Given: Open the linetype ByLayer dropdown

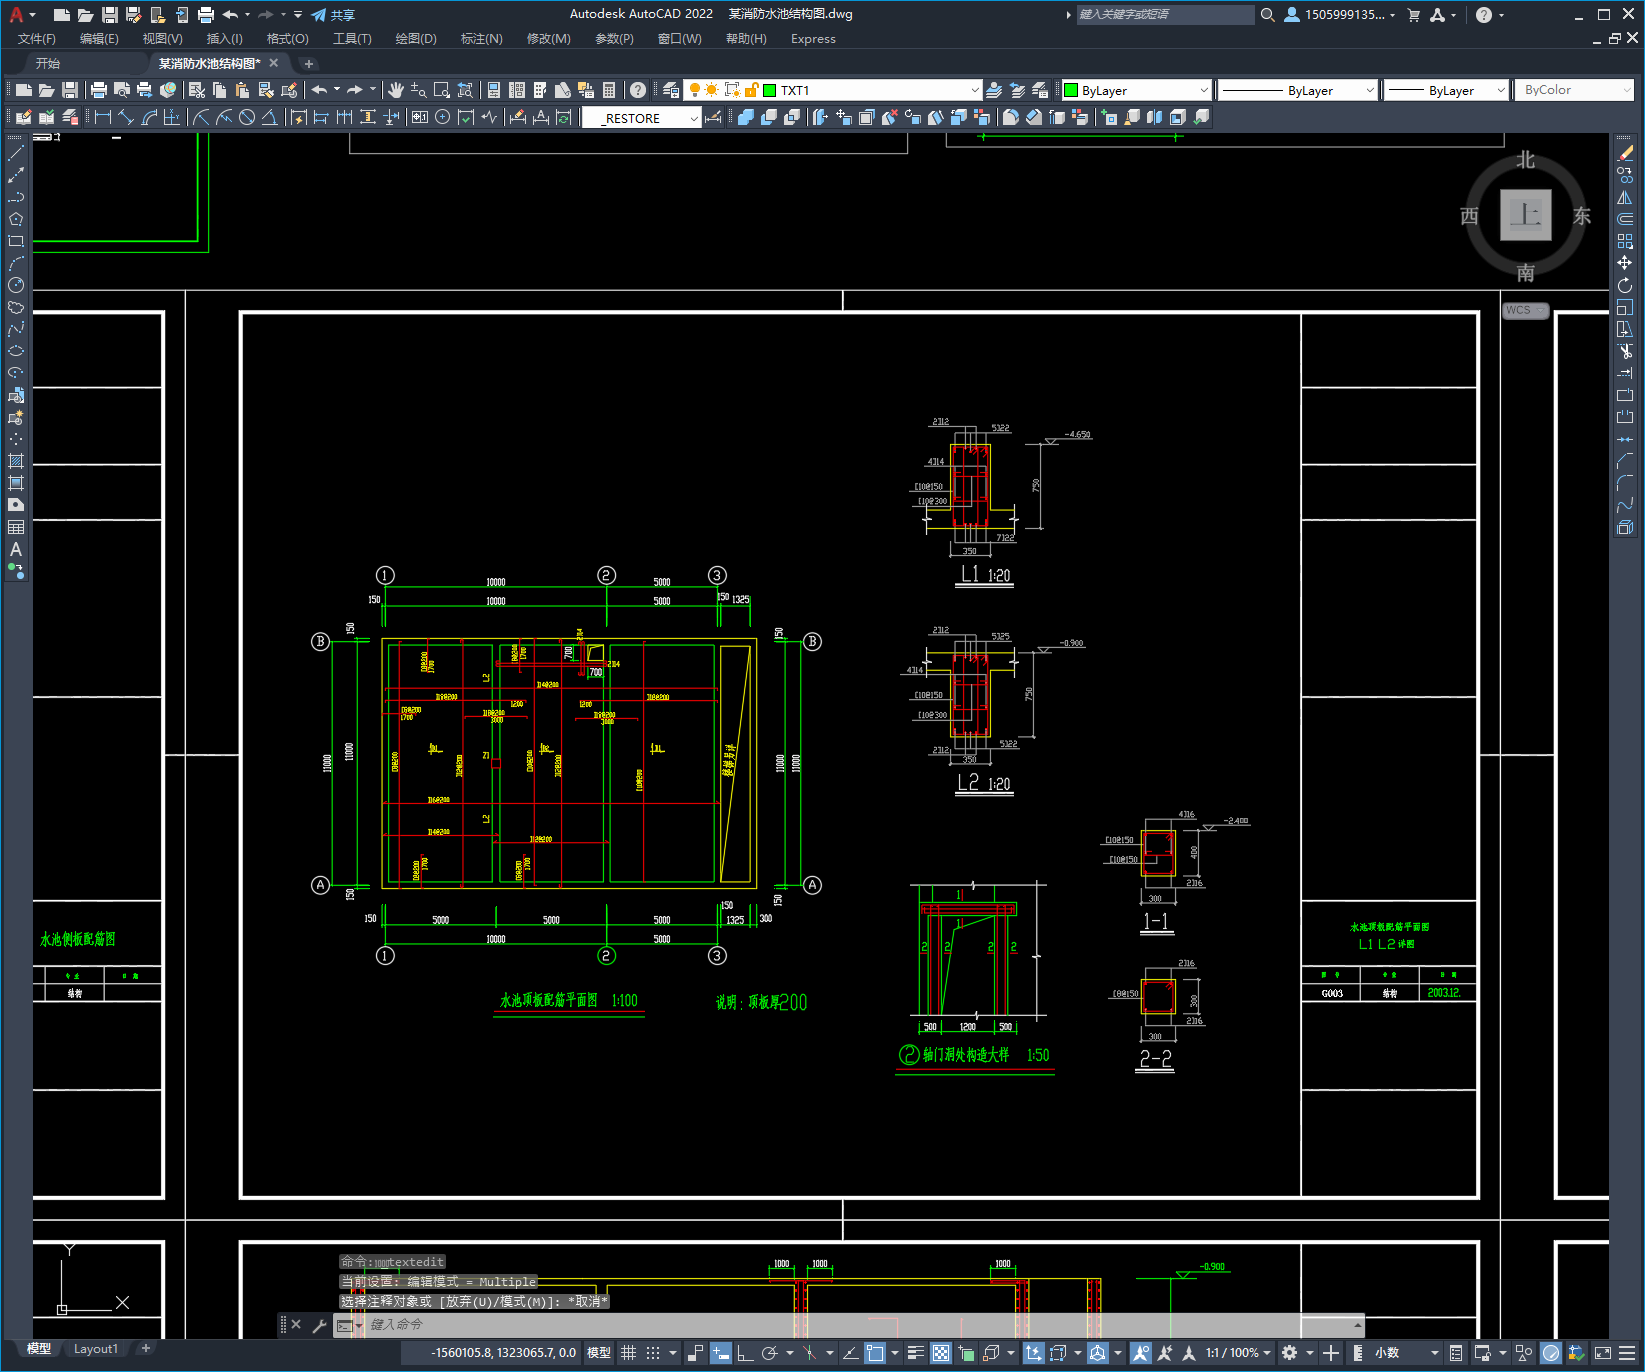Looking at the screenshot, I should tap(1298, 90).
